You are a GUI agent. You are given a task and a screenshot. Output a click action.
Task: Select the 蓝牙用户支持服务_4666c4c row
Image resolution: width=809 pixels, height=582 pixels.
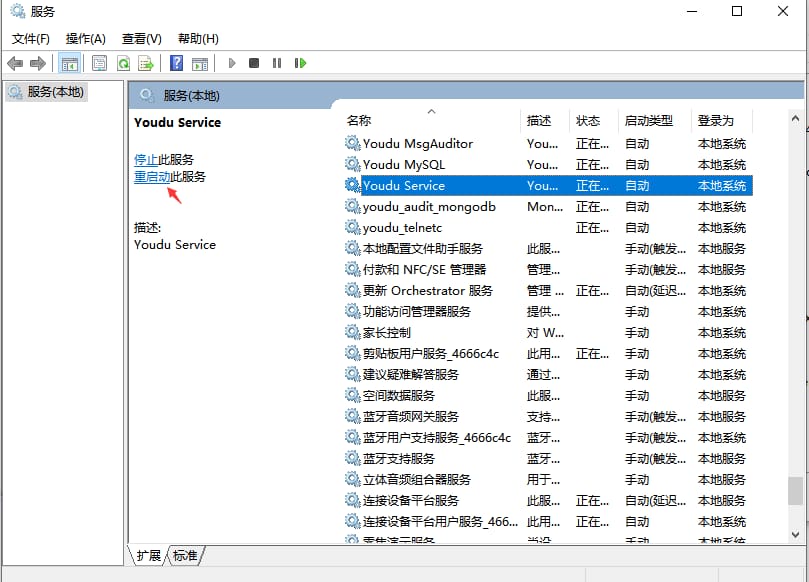click(548, 438)
